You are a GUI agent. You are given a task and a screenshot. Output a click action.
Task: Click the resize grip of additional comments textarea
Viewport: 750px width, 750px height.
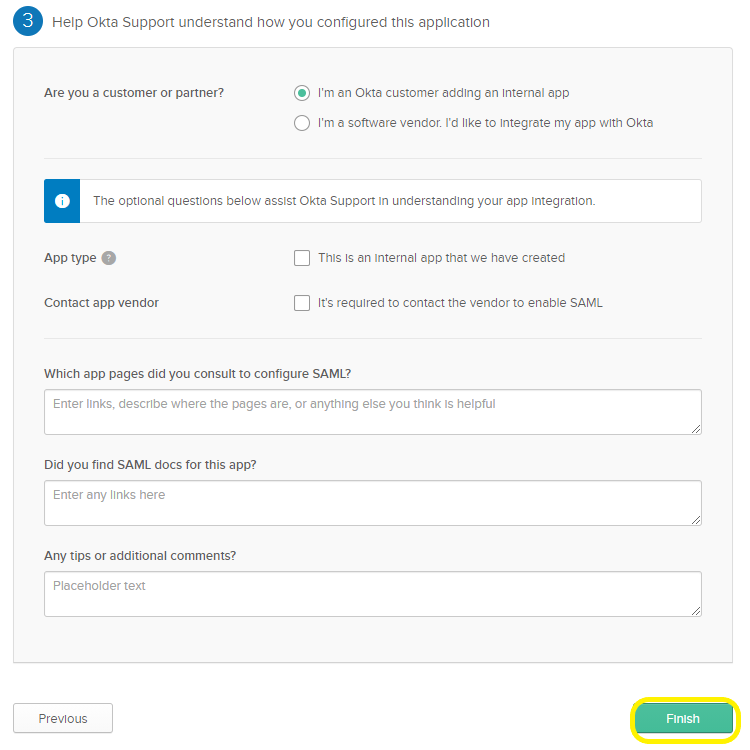pyautogui.click(x=695, y=610)
